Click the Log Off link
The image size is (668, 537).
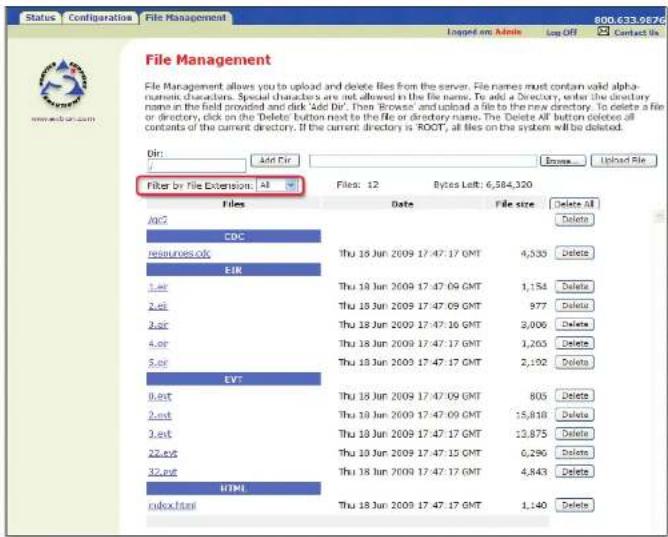561,32
